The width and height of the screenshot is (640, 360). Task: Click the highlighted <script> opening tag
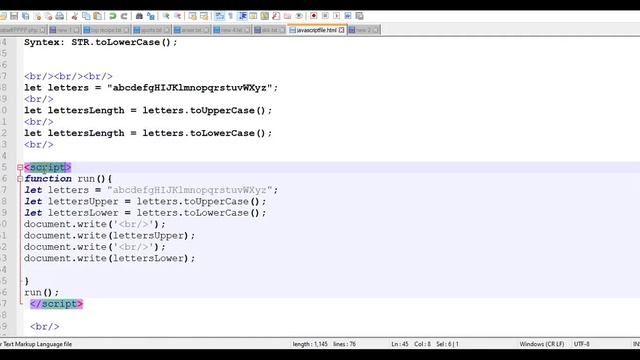[x=47, y=167]
